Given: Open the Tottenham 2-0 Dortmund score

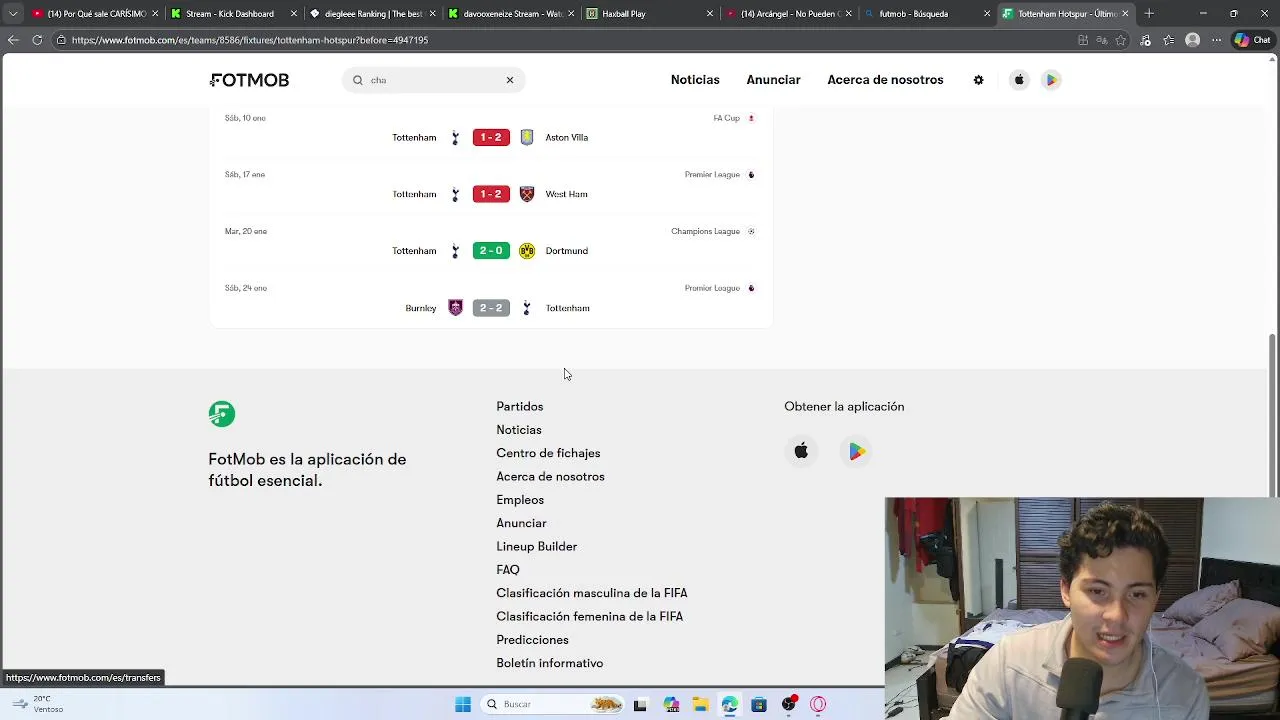Looking at the screenshot, I should coord(491,251).
